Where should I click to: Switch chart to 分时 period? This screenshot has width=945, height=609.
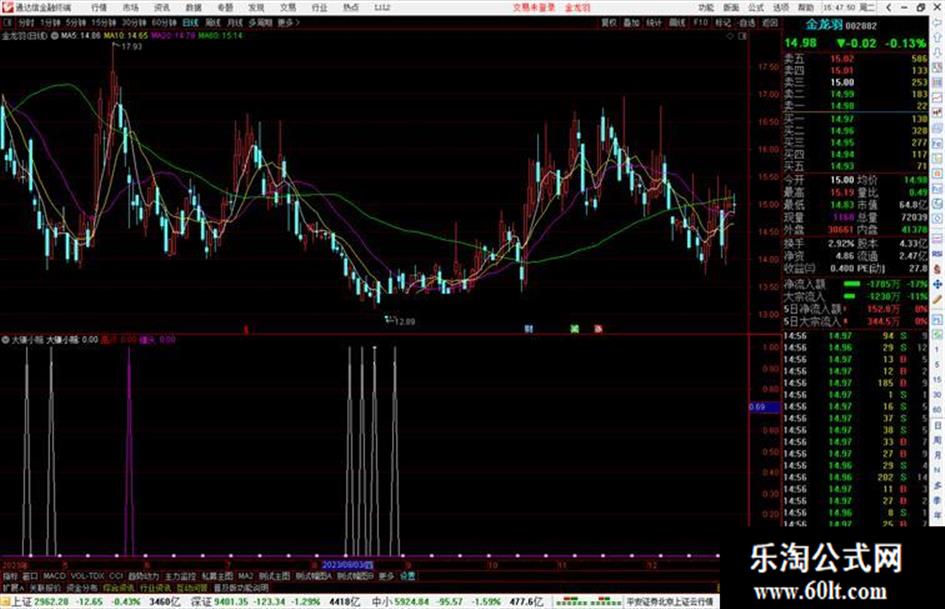point(25,22)
